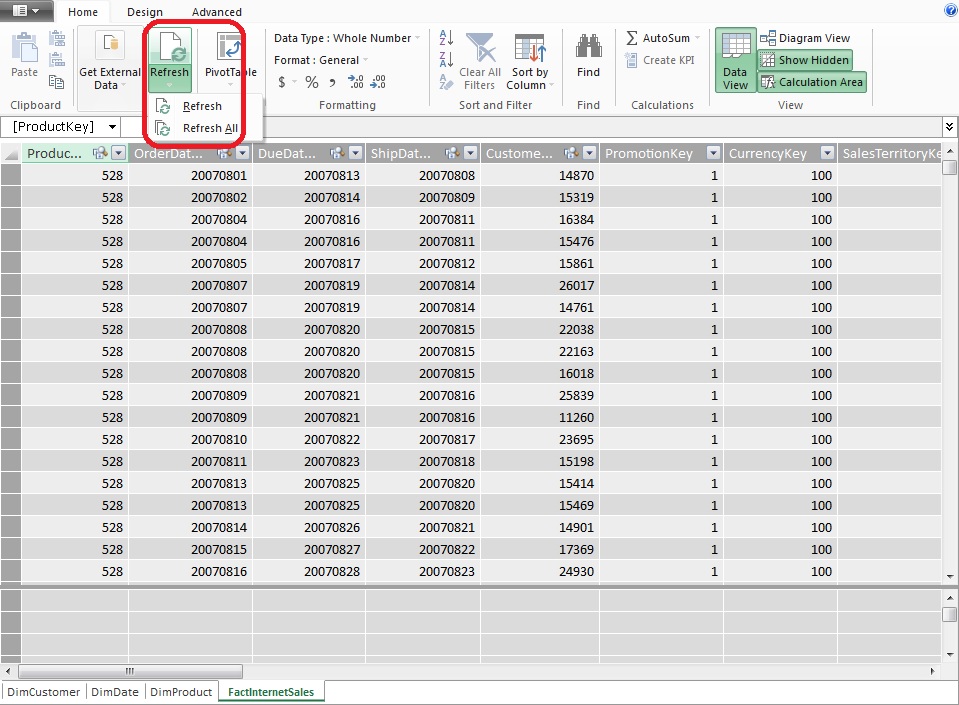The width and height of the screenshot is (959, 705).
Task: Open the DimCustomer sheet tab
Action: 41,691
